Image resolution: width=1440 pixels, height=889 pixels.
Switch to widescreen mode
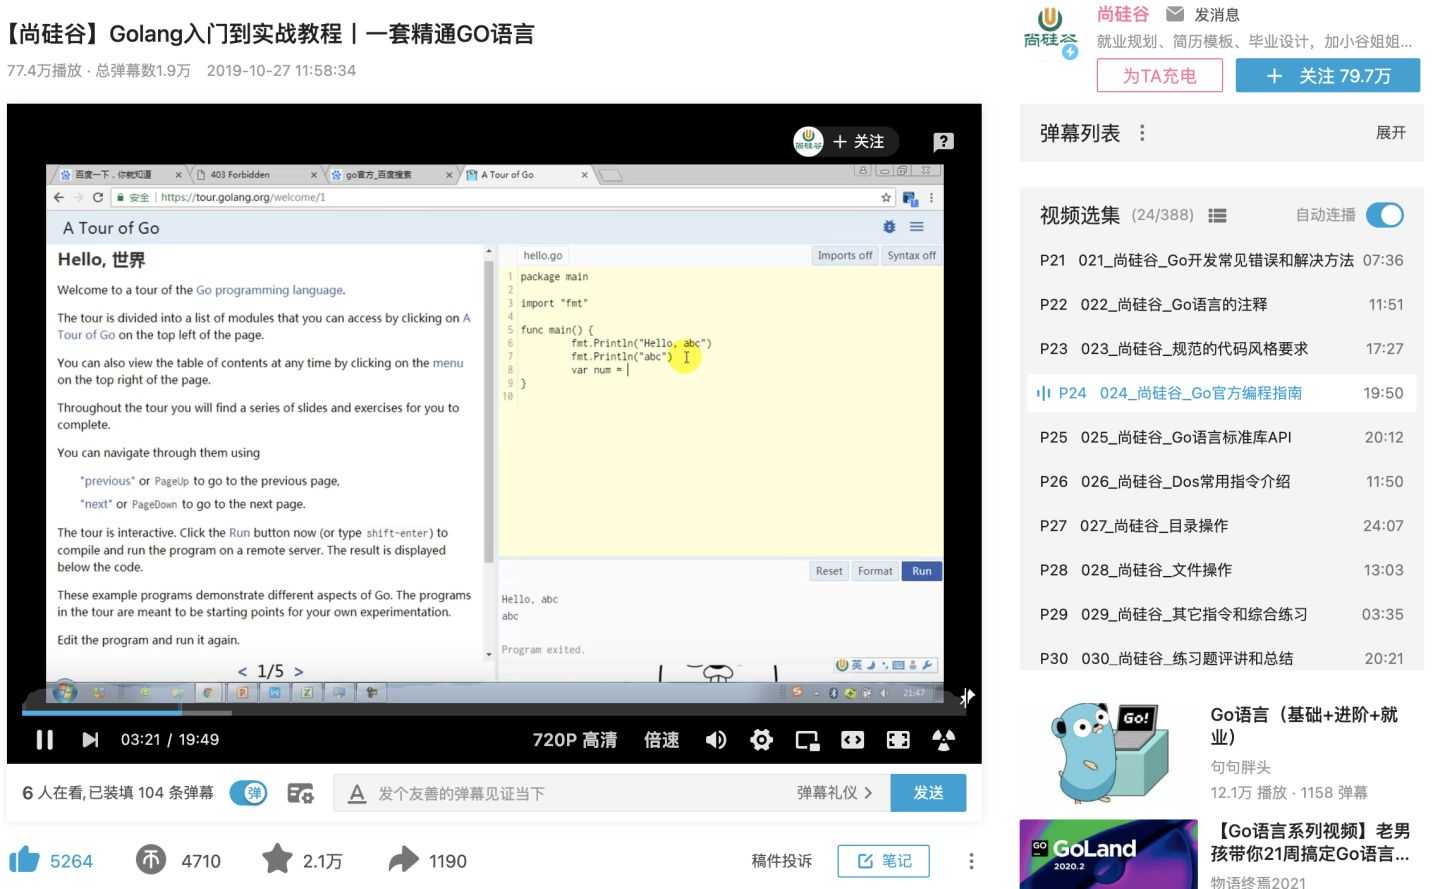[x=851, y=740]
